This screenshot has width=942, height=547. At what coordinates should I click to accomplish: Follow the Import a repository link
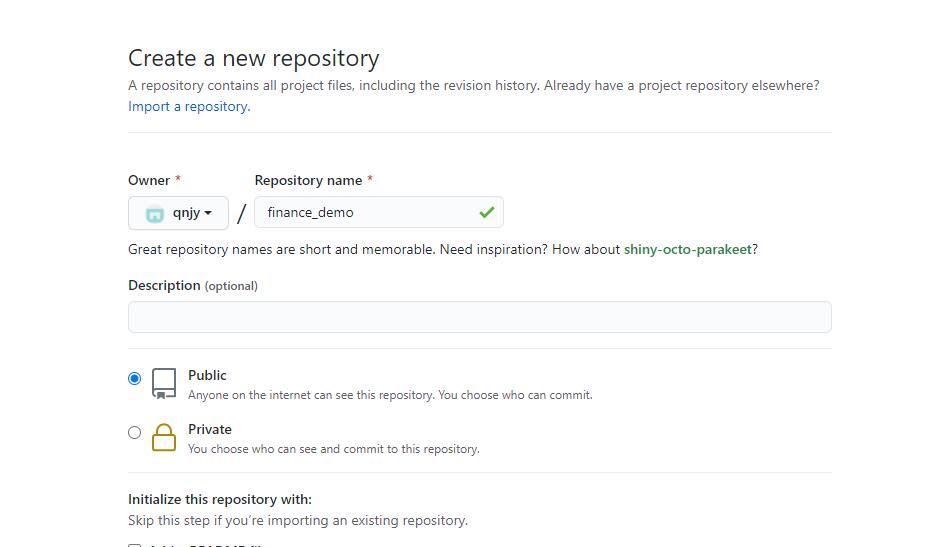(x=188, y=106)
